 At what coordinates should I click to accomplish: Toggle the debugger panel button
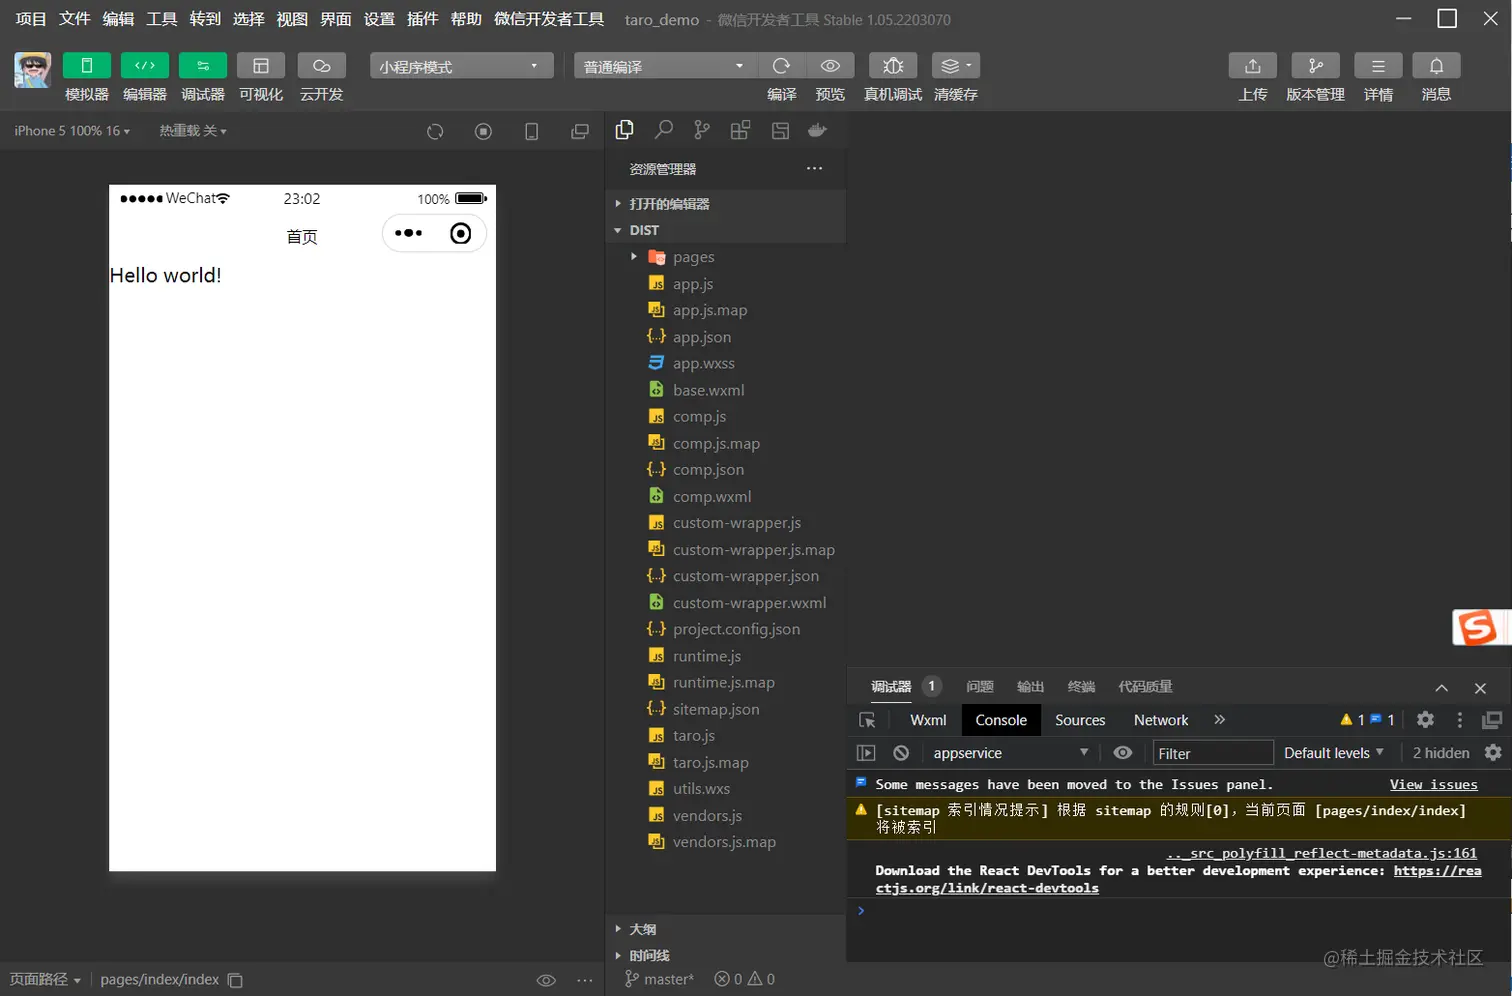pyautogui.click(x=203, y=66)
